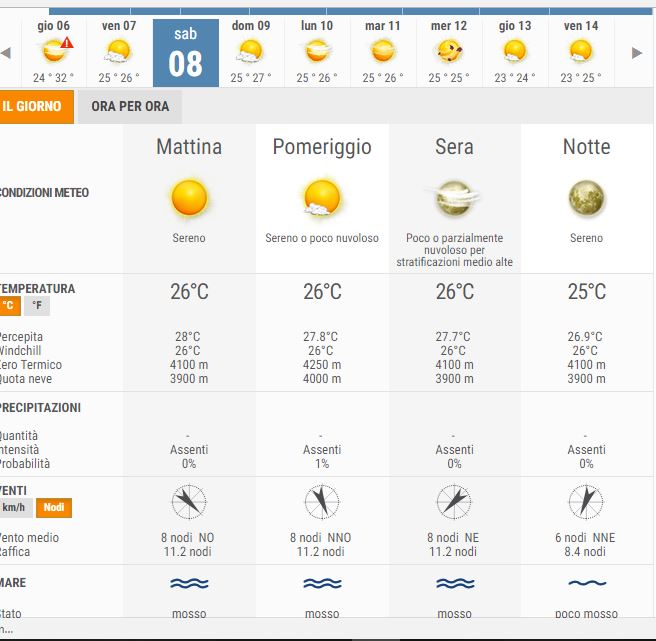Open the ORA PER ORA tab
656x641 pixels.
click(130, 106)
